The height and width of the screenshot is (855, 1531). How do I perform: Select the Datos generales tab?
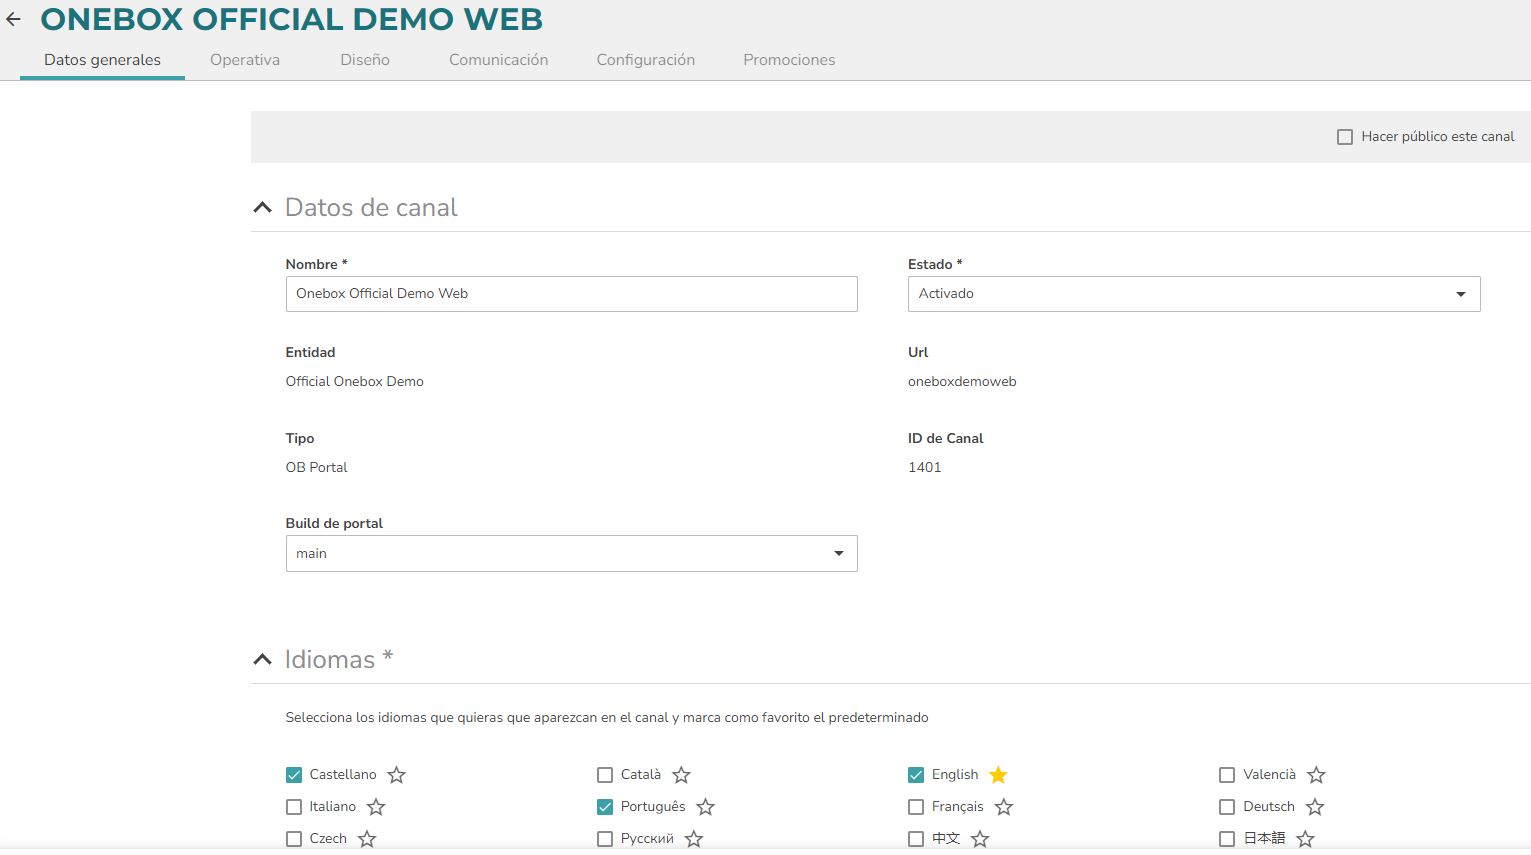pos(102,60)
